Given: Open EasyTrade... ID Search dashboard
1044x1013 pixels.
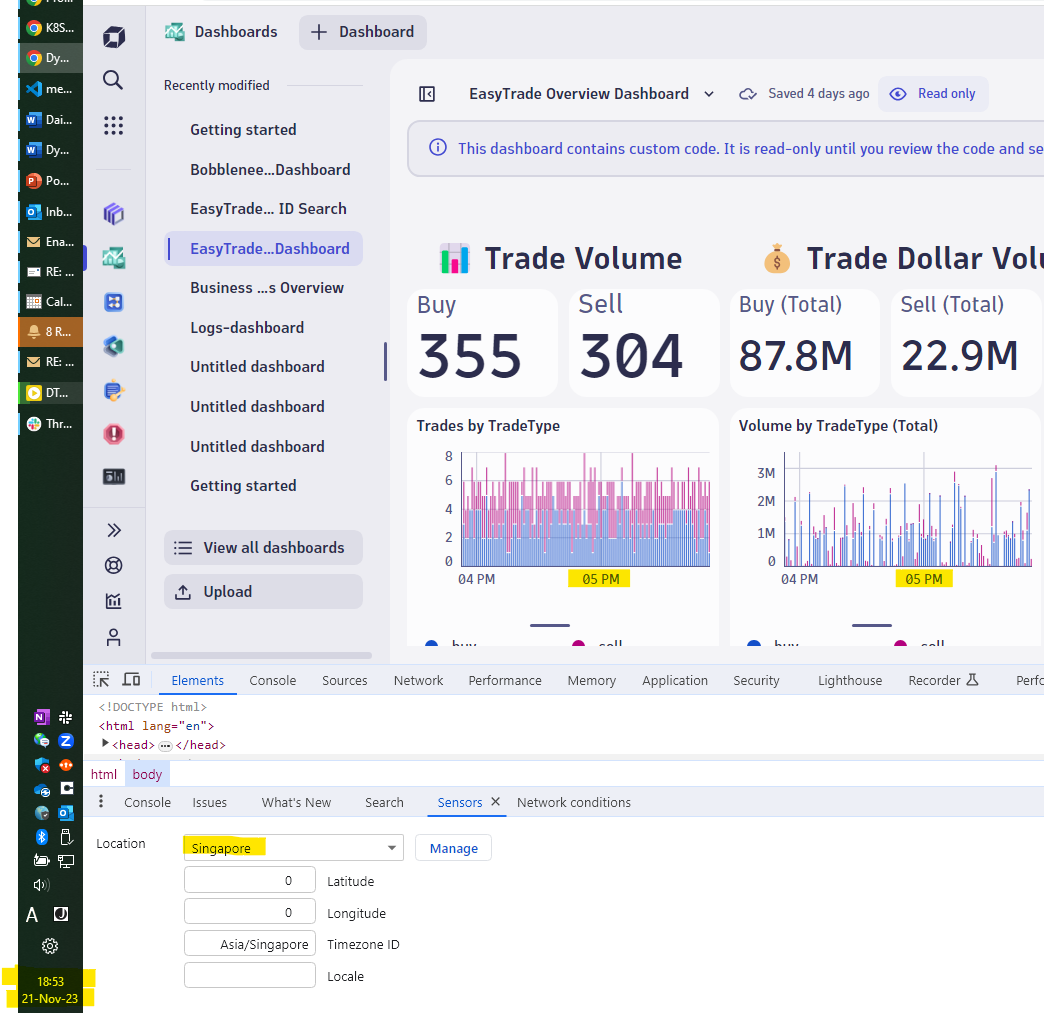Looking at the screenshot, I should point(268,209).
